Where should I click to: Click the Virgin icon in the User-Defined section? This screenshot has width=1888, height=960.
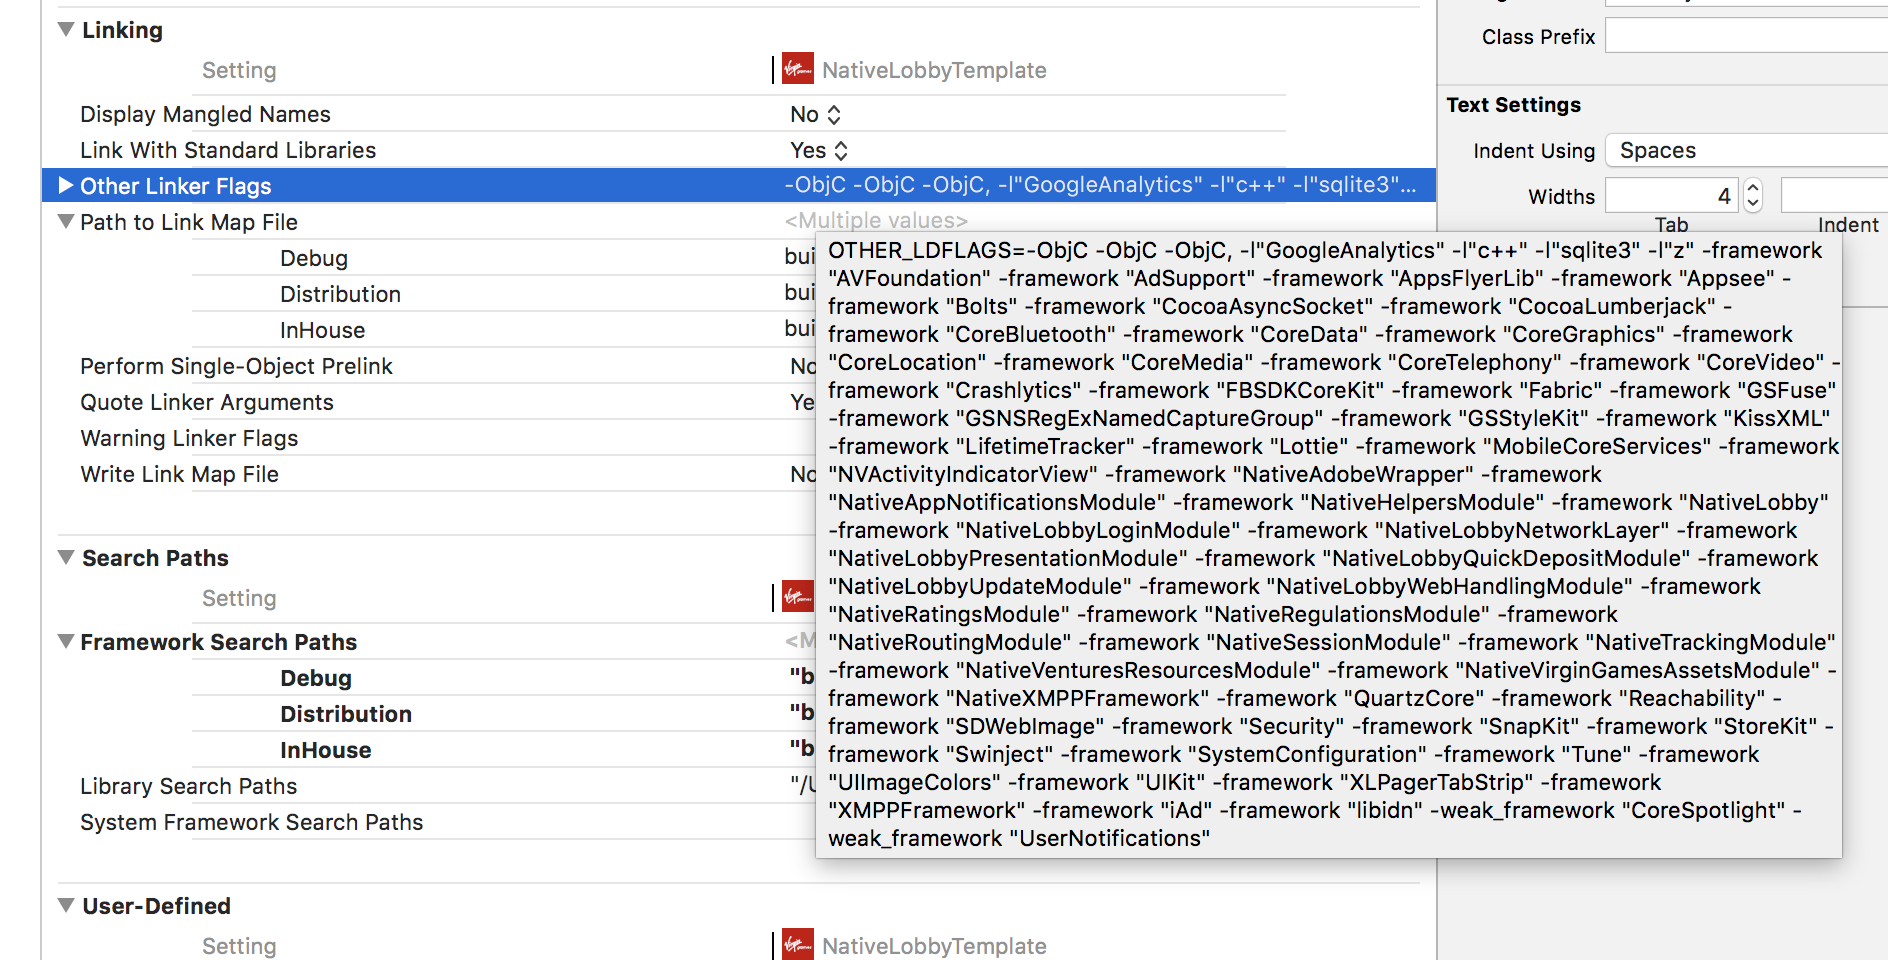[x=797, y=945]
